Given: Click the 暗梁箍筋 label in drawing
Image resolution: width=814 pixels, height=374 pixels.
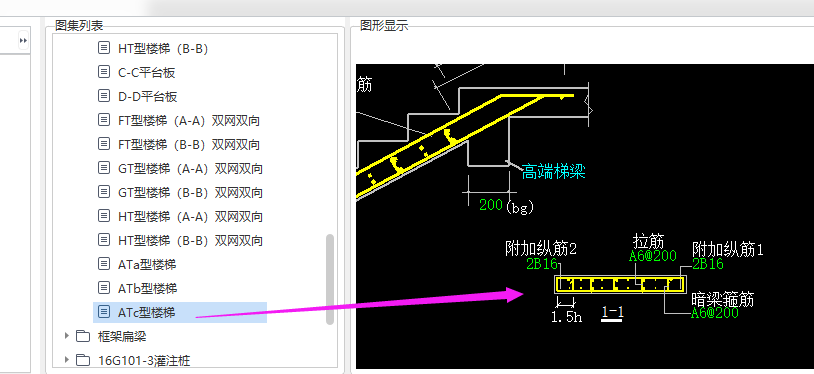Looking at the screenshot, I should point(723,299).
